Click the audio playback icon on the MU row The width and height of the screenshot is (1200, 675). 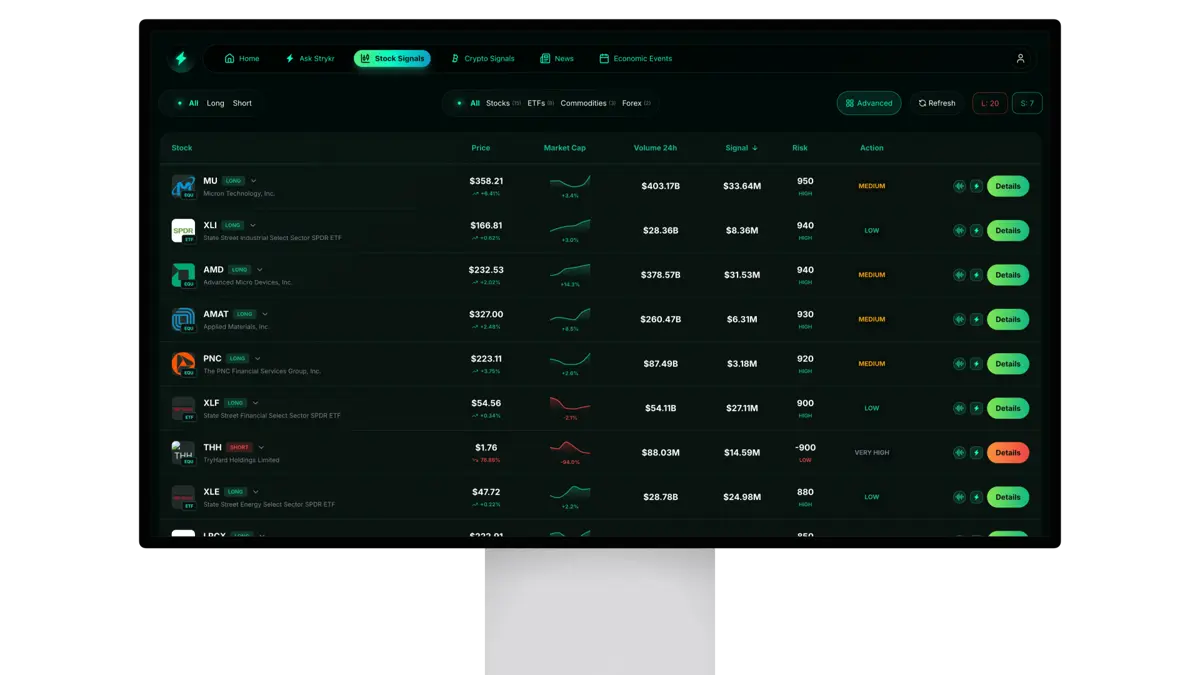click(960, 186)
